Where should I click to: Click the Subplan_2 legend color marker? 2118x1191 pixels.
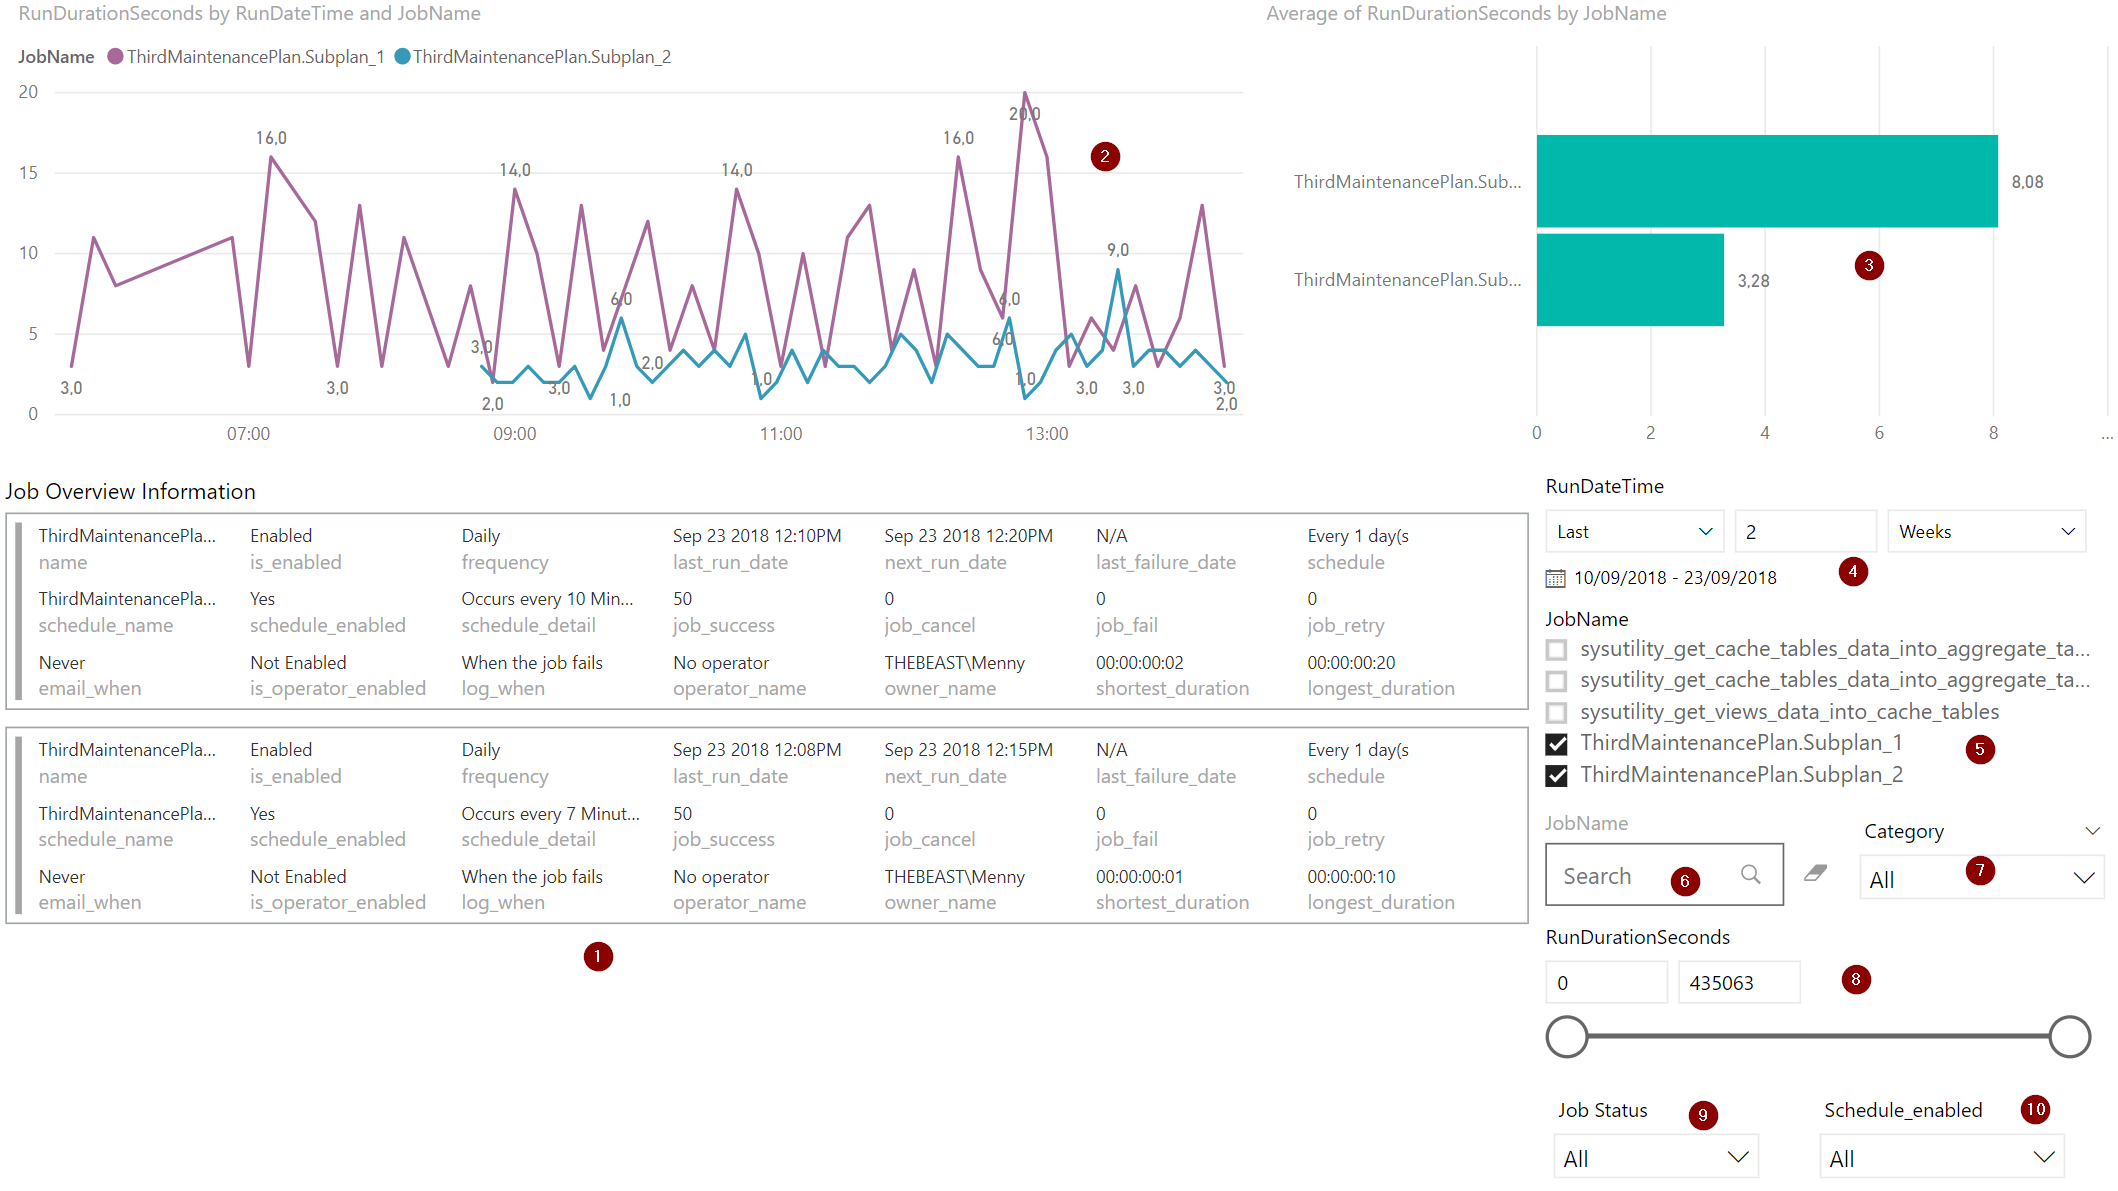(402, 57)
